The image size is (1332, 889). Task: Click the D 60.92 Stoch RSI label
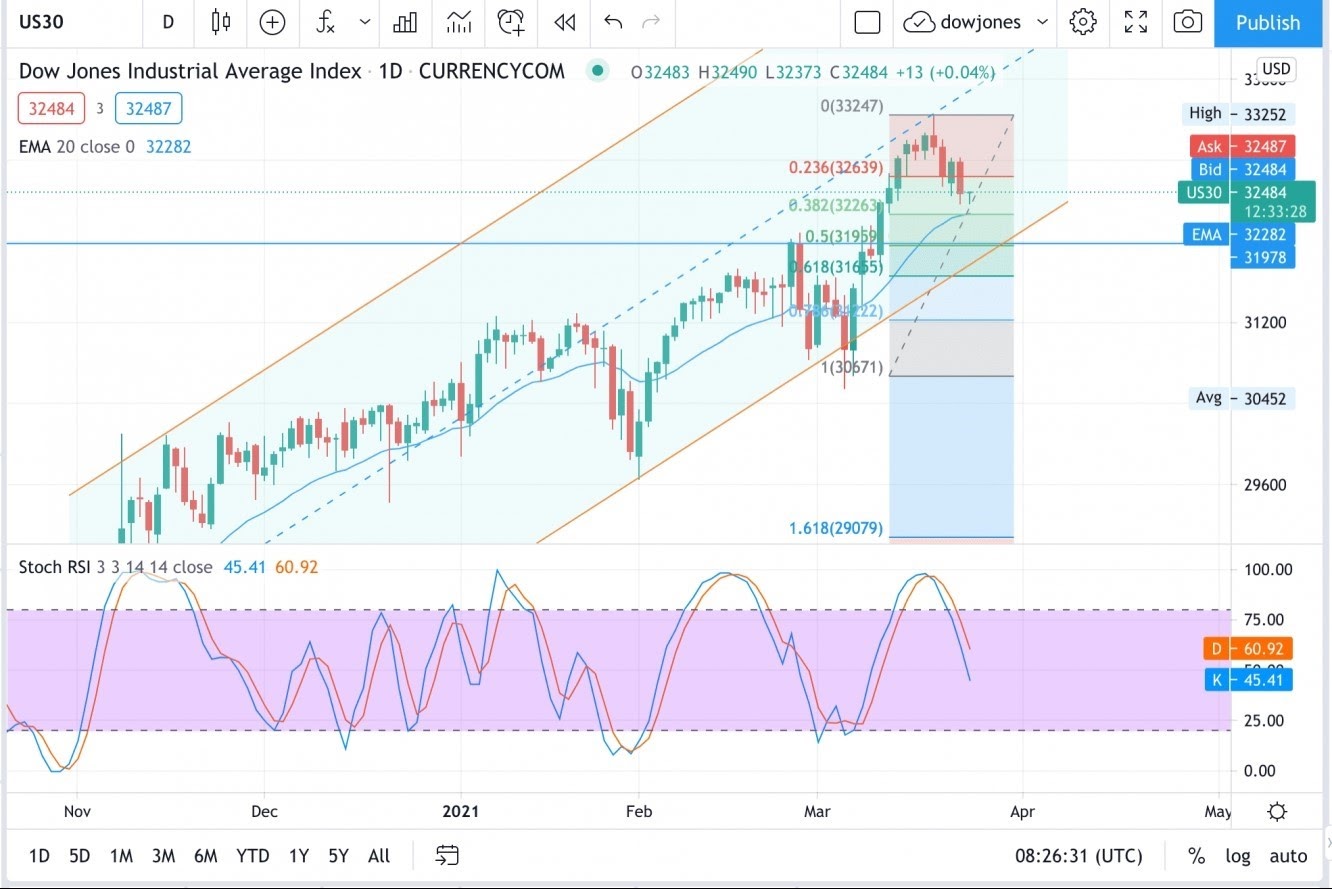[x=1248, y=649]
